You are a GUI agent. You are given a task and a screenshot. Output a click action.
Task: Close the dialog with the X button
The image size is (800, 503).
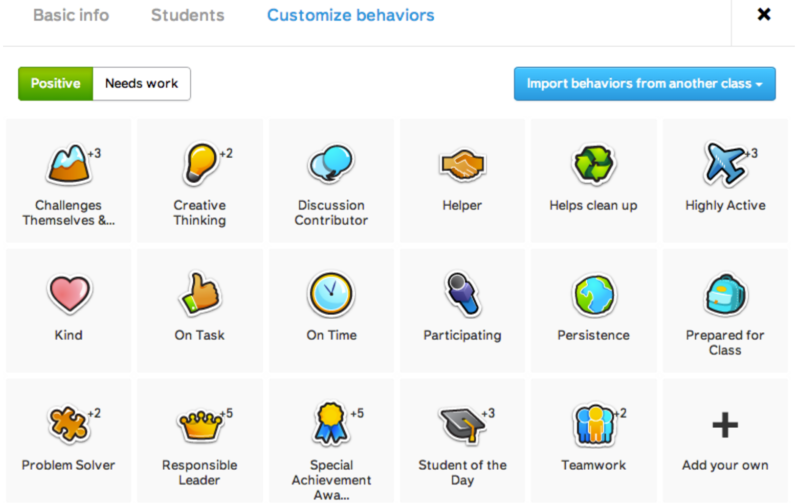pyautogui.click(x=764, y=15)
